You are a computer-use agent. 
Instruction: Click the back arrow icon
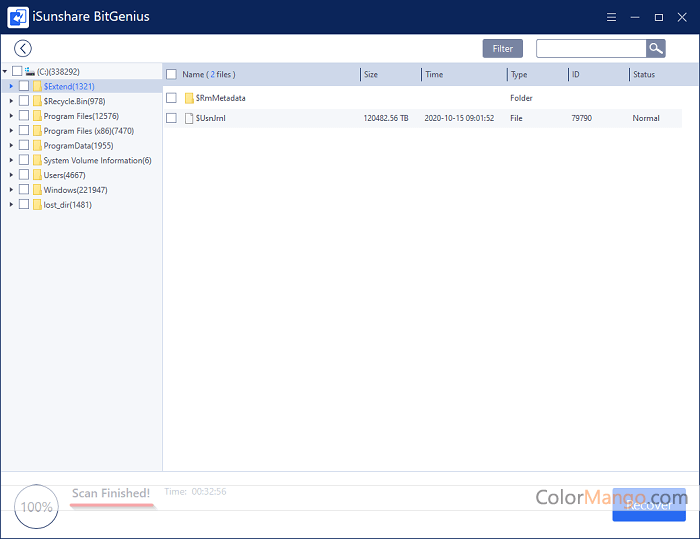(x=23, y=48)
